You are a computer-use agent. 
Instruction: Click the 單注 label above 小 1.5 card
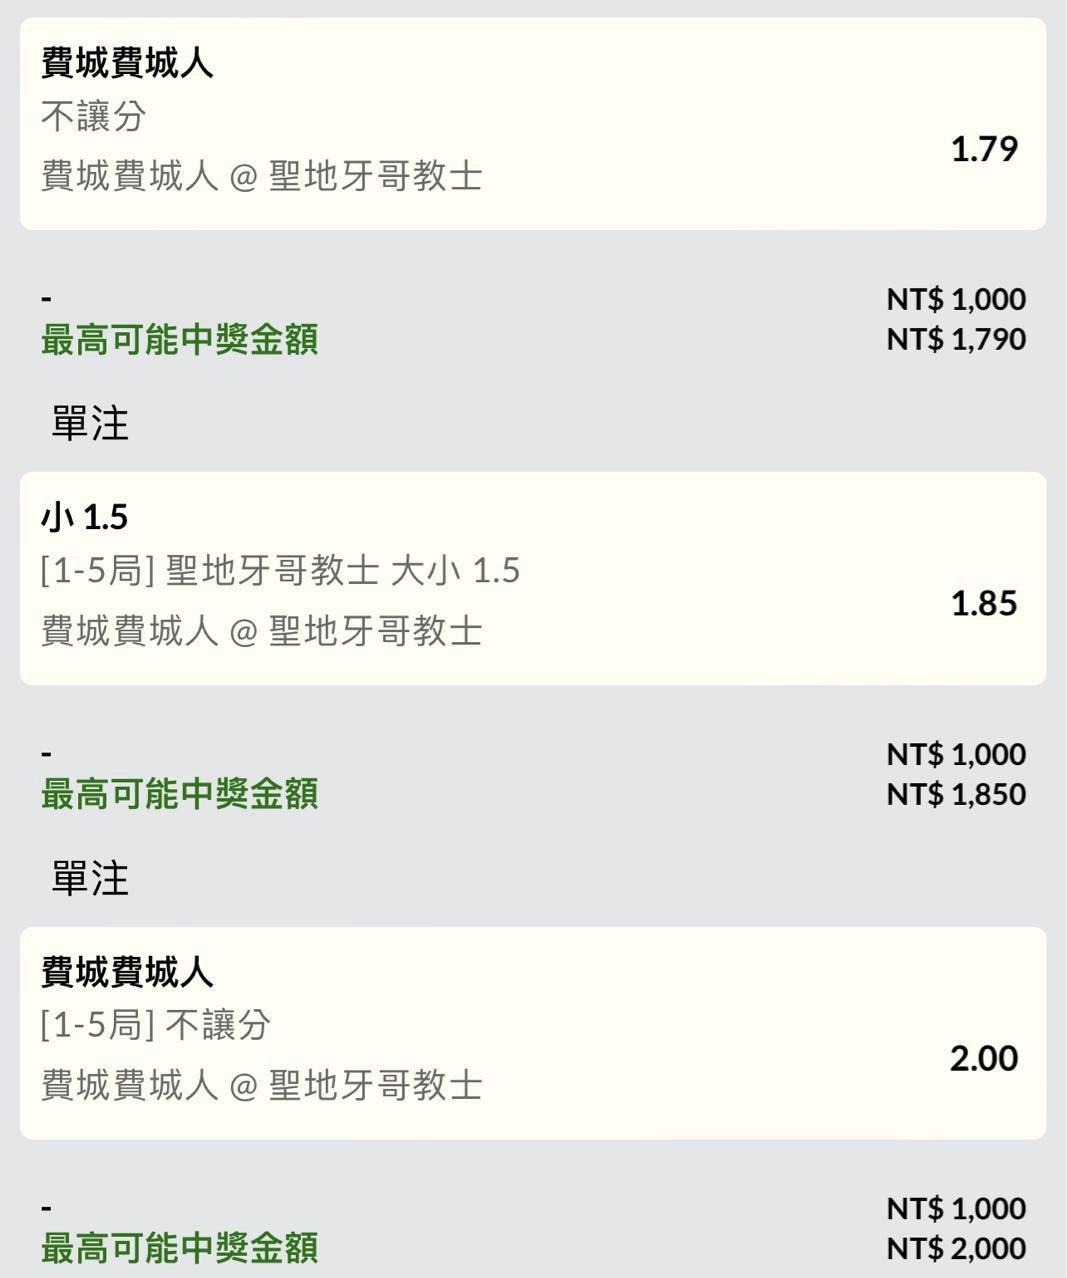pos(90,423)
